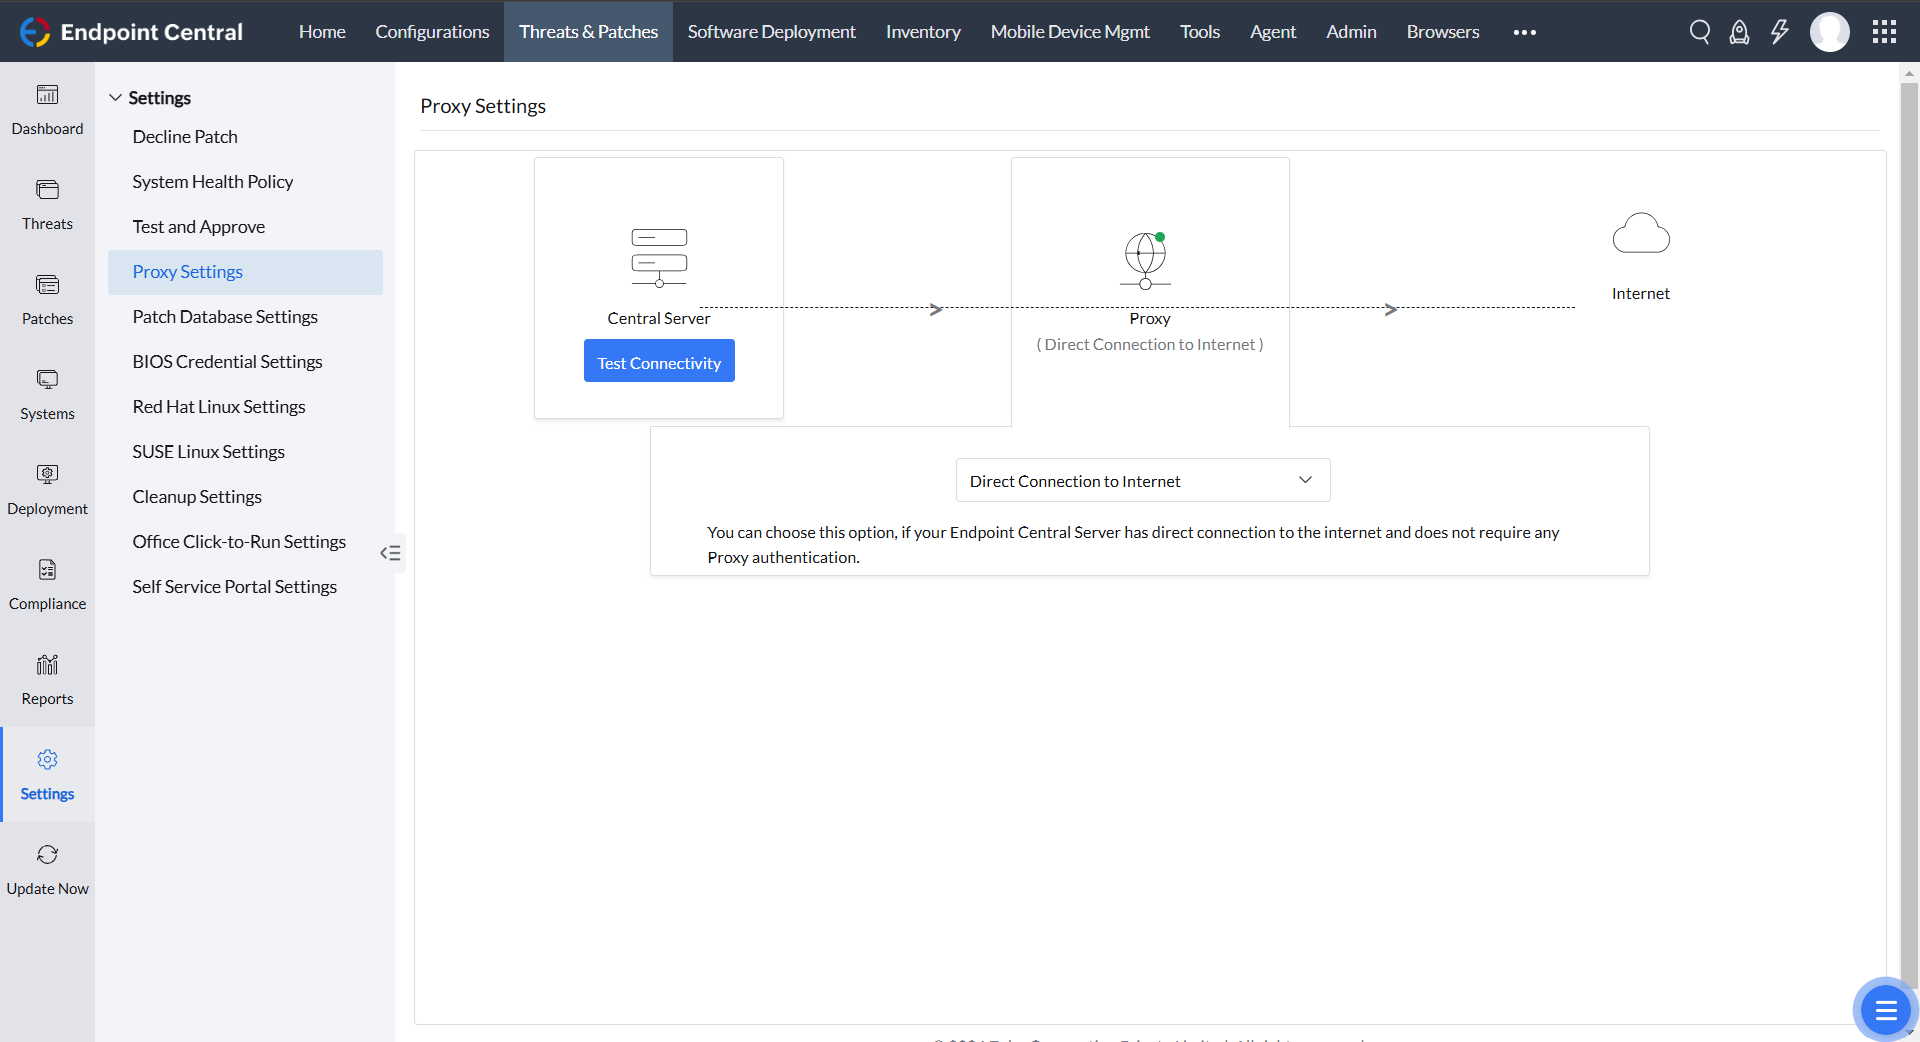Image resolution: width=1920 pixels, height=1042 pixels.
Task: Open the search magnifier icon
Action: click(x=1700, y=32)
